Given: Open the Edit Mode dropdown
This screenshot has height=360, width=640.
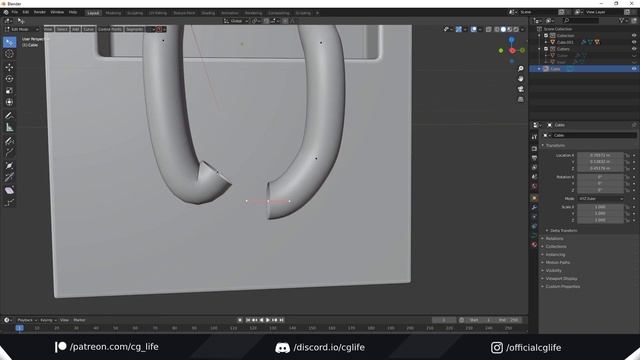Looking at the screenshot, I should pos(22,29).
